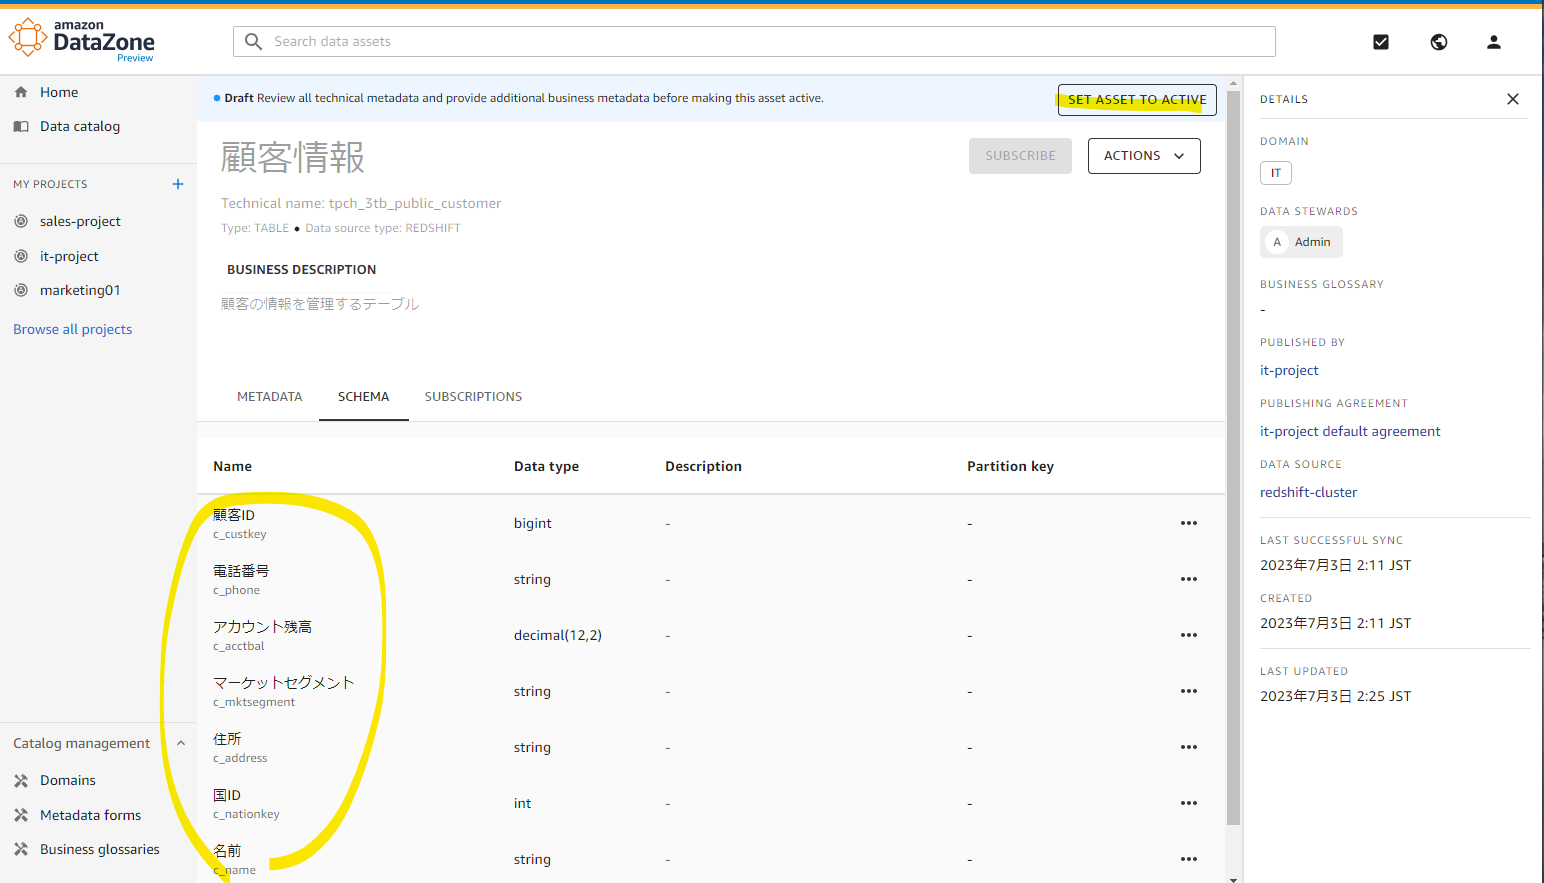Screen dimensions: 1544x883
Task: Open marketing01 project
Action: pyautogui.click(x=80, y=290)
